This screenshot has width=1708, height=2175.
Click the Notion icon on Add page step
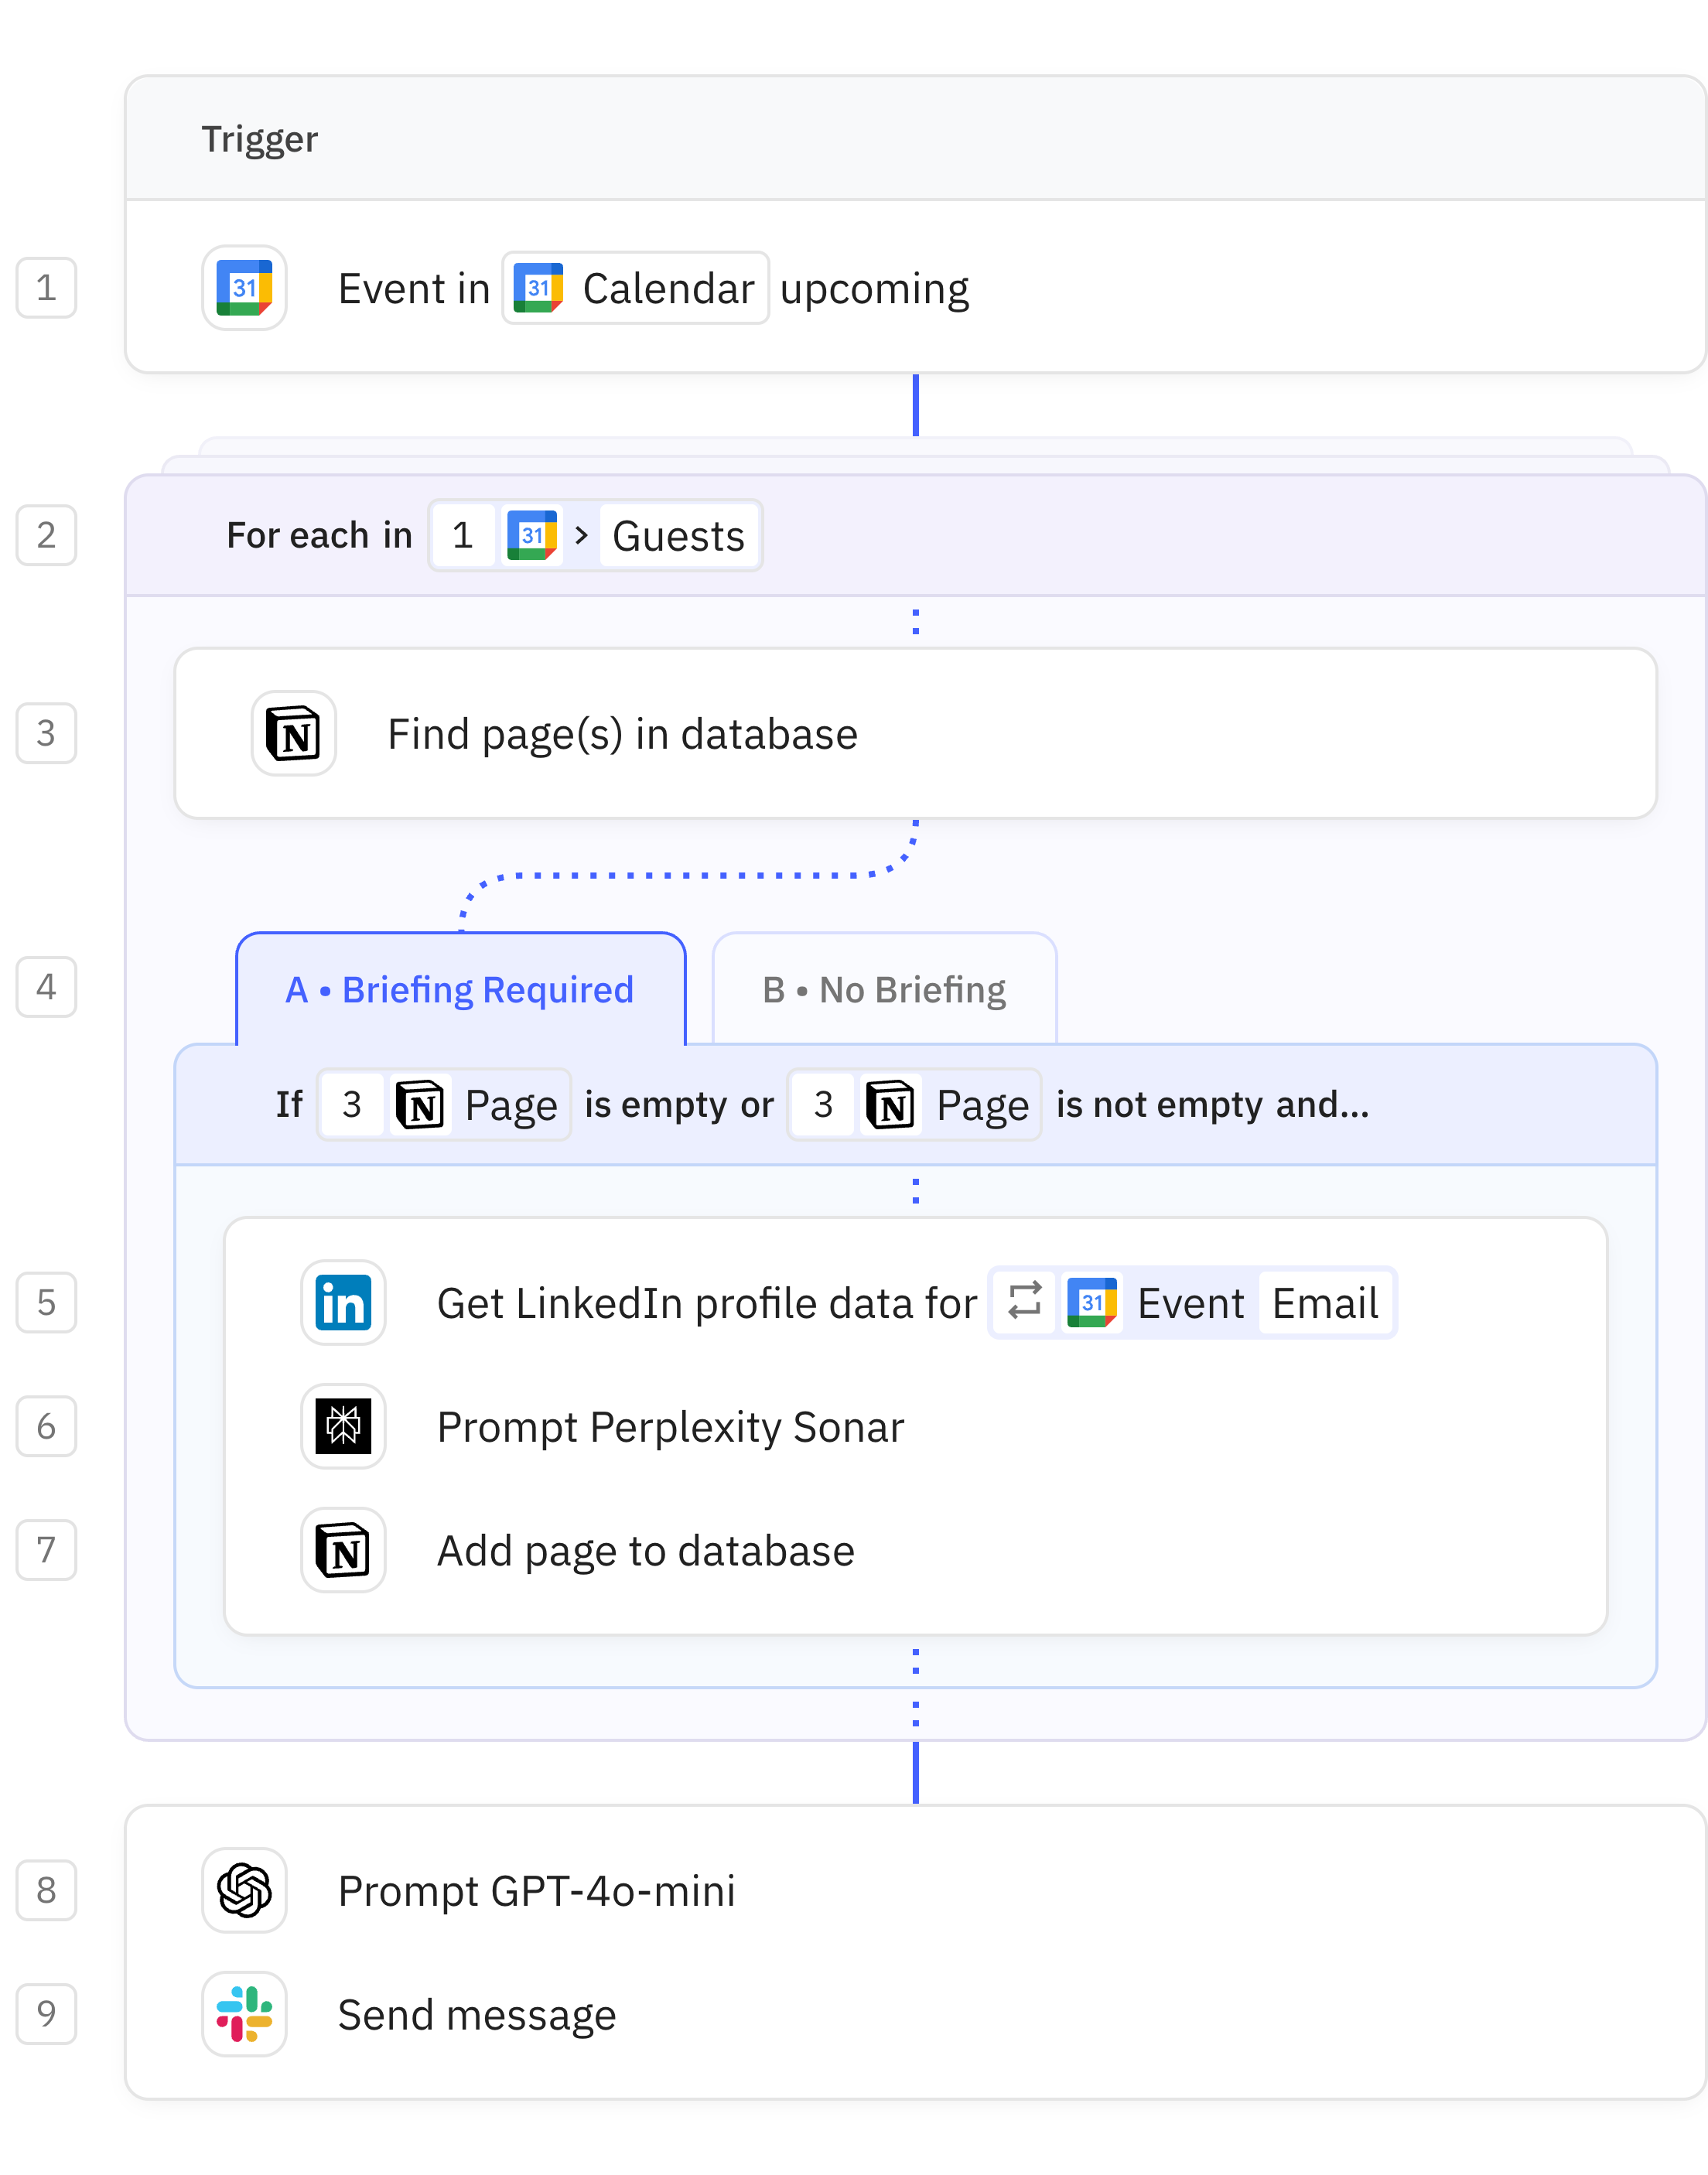click(343, 1550)
